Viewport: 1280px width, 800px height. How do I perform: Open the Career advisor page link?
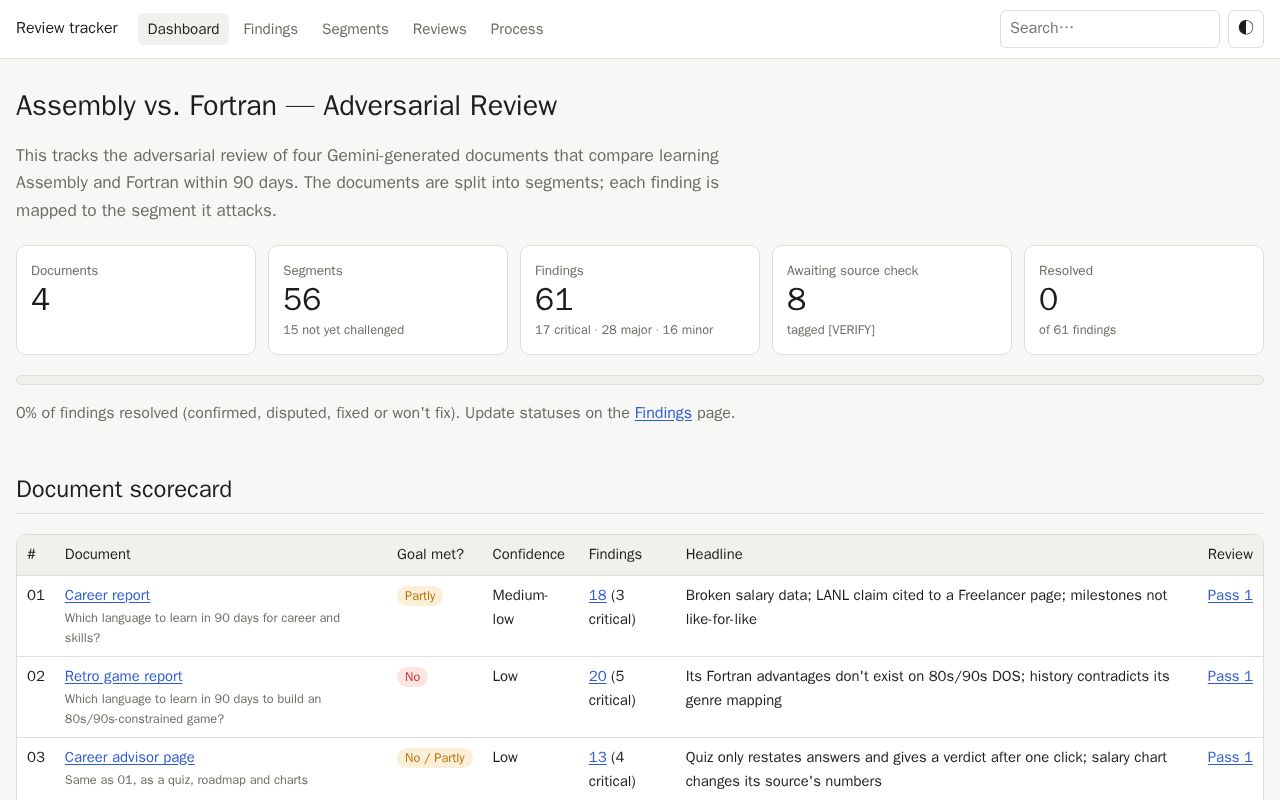129,757
